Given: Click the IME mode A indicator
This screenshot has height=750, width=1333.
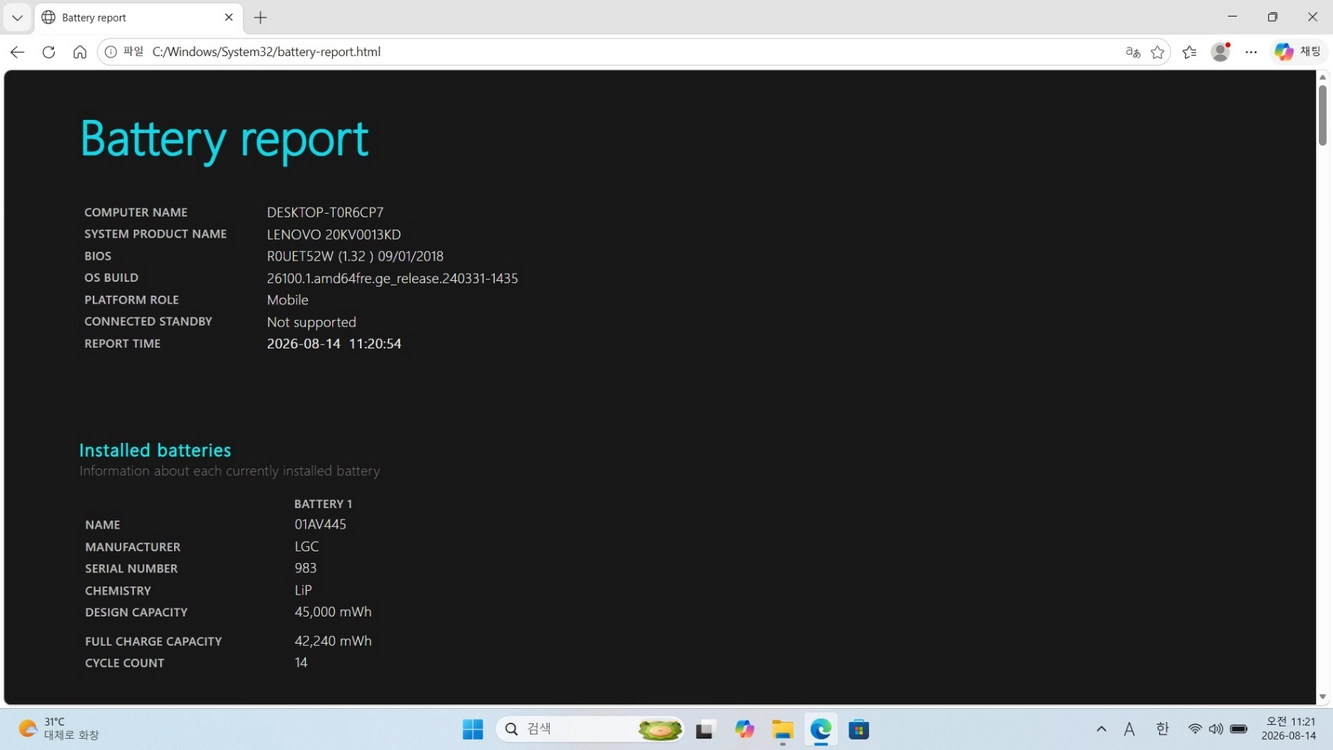Looking at the screenshot, I should [1129, 730].
